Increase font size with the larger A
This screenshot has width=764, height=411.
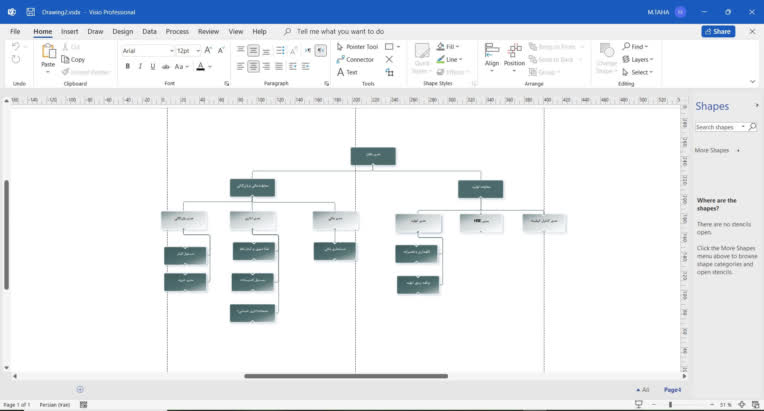(208, 50)
